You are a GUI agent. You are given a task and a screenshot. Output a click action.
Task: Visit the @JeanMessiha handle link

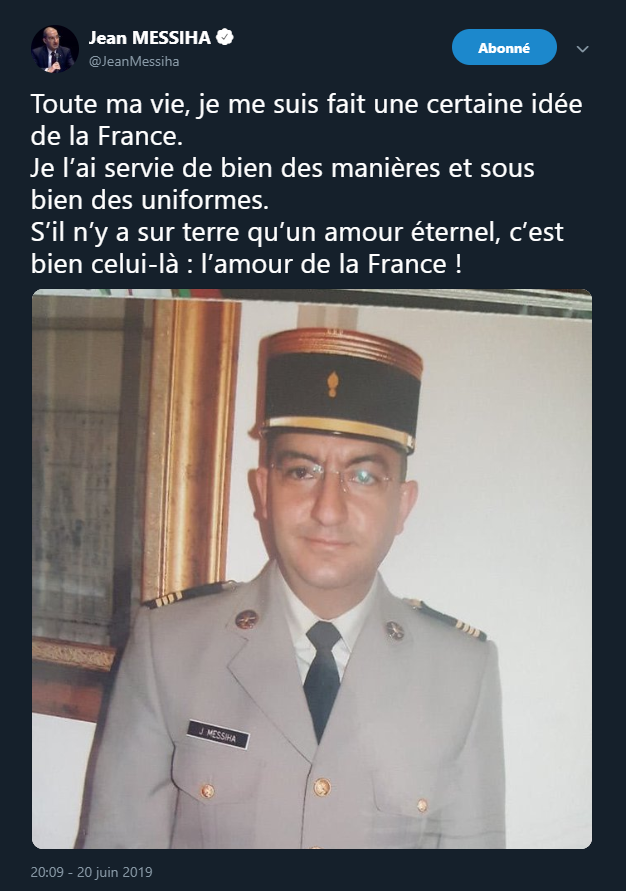coord(134,61)
